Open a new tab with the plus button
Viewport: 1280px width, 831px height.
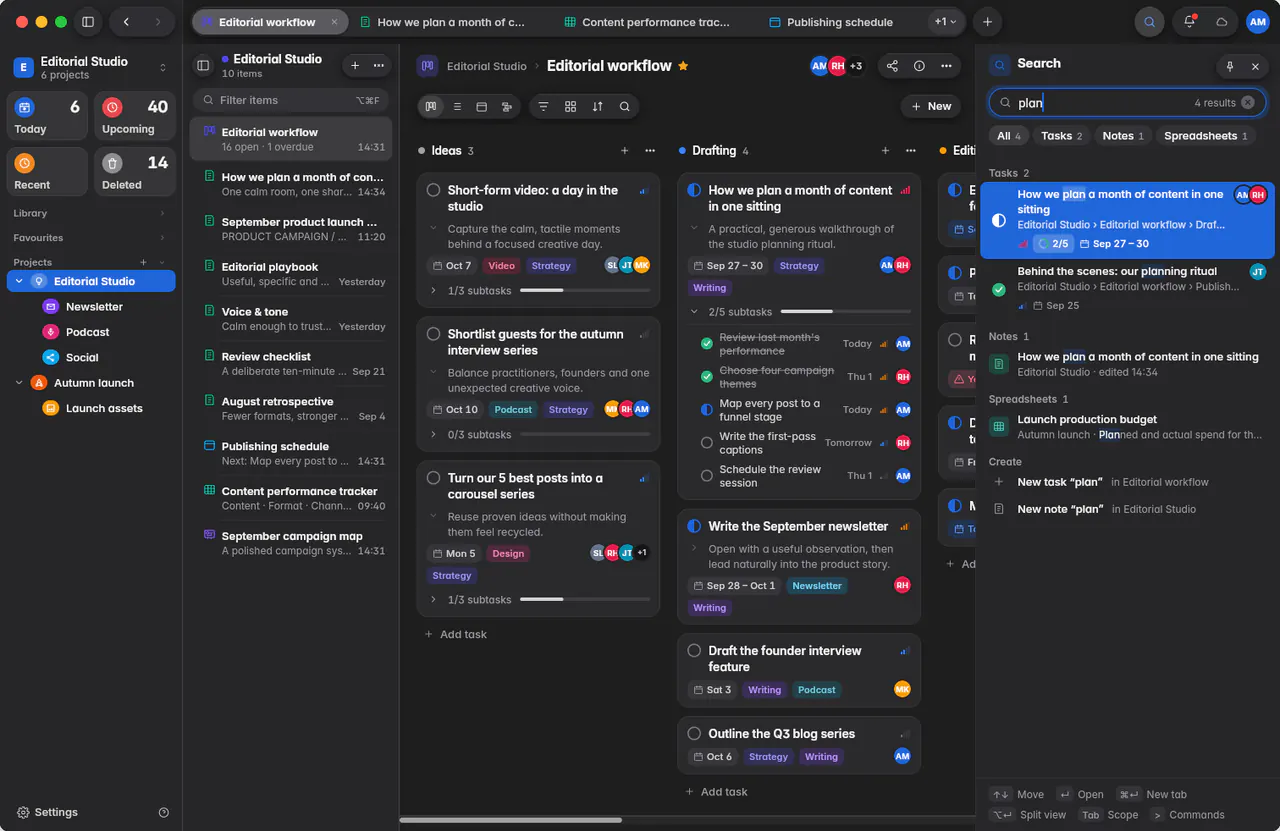[x=988, y=22]
